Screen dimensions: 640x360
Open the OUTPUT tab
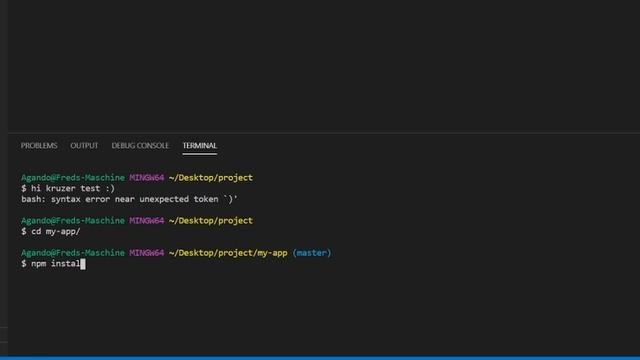point(84,146)
